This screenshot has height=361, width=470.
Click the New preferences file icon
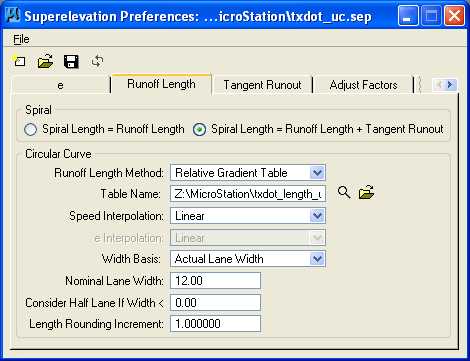pos(20,61)
